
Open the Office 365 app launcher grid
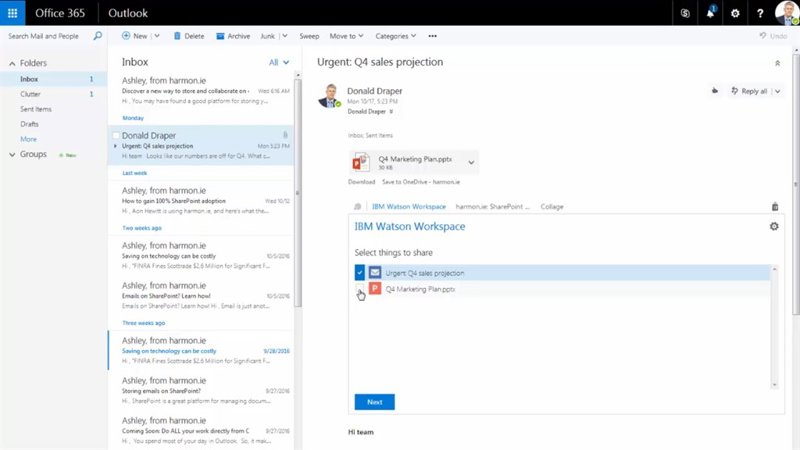[12, 12]
